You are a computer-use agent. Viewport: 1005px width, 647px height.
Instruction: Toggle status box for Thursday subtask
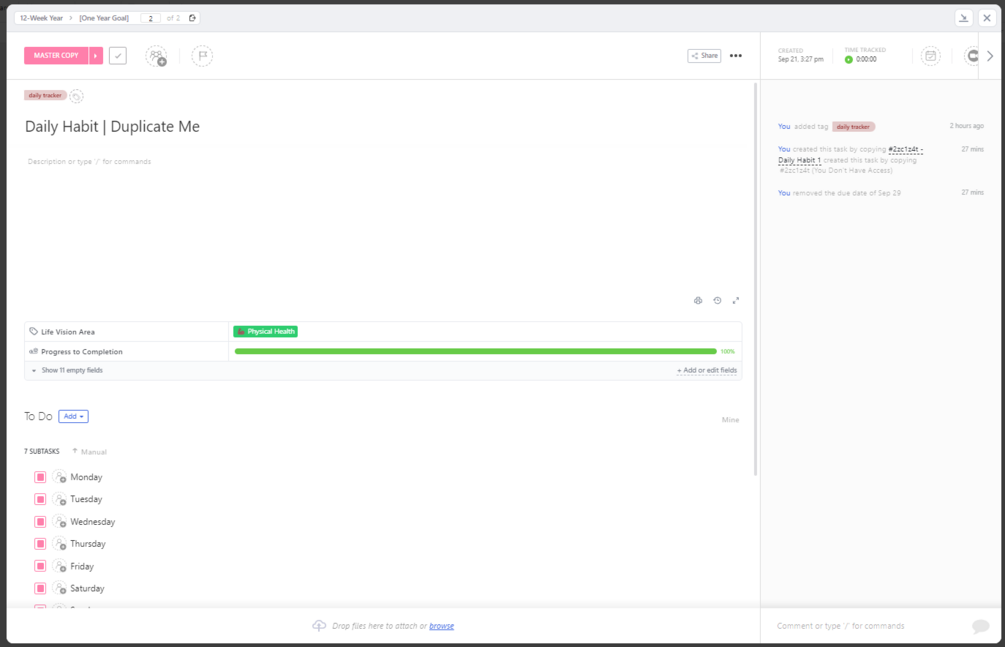point(40,544)
